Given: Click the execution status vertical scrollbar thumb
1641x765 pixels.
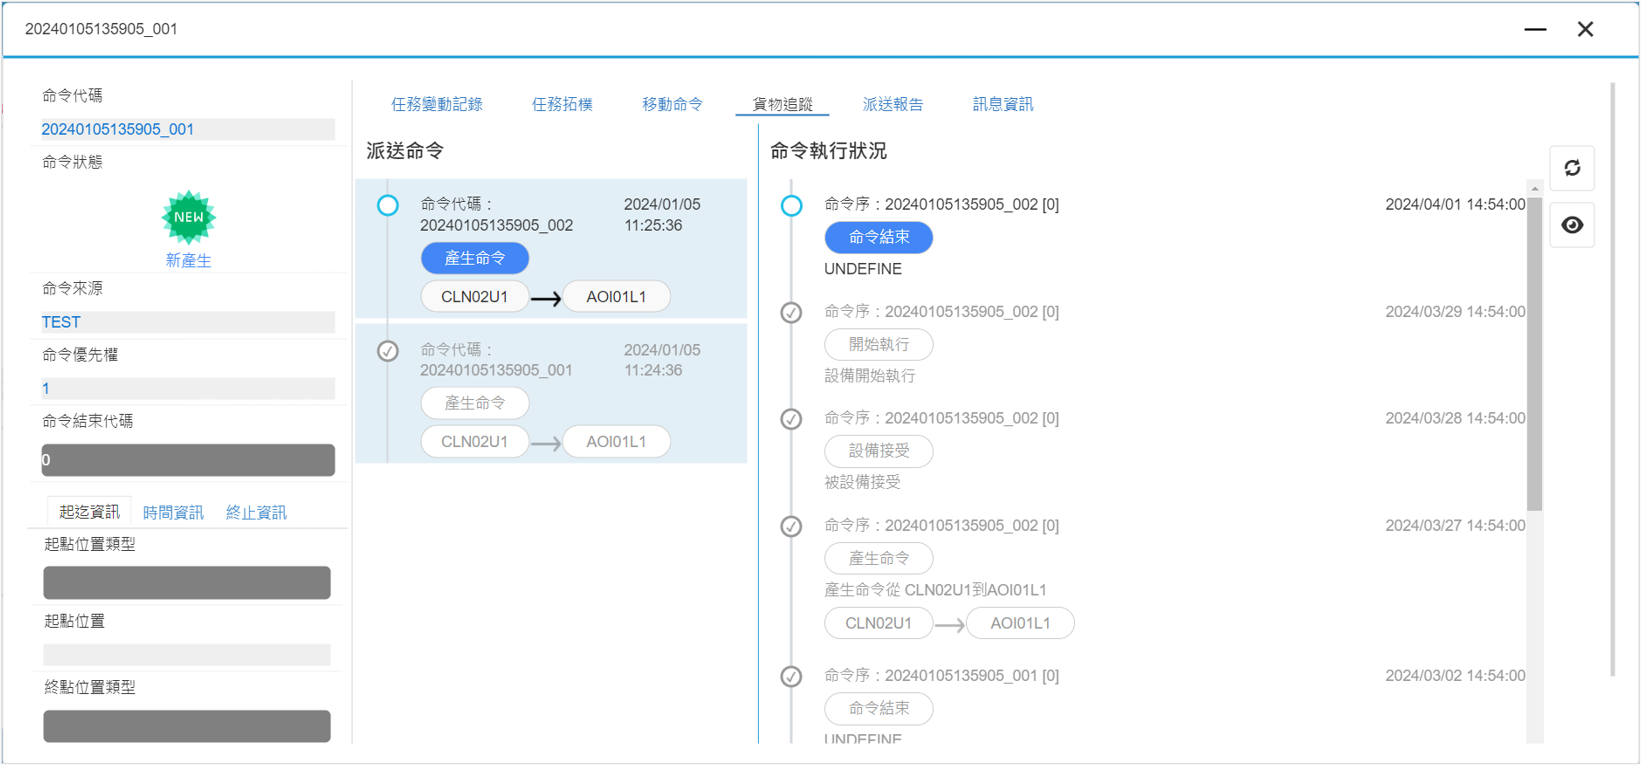Looking at the screenshot, I should click(1534, 350).
